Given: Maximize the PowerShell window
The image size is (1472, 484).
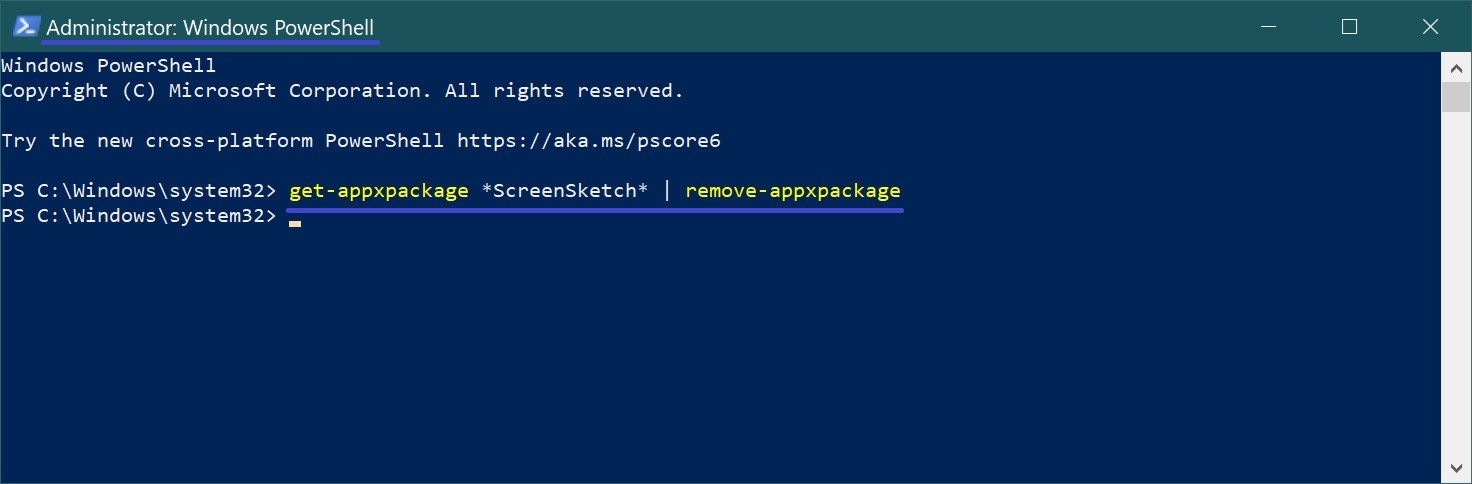Looking at the screenshot, I should coord(1349,27).
